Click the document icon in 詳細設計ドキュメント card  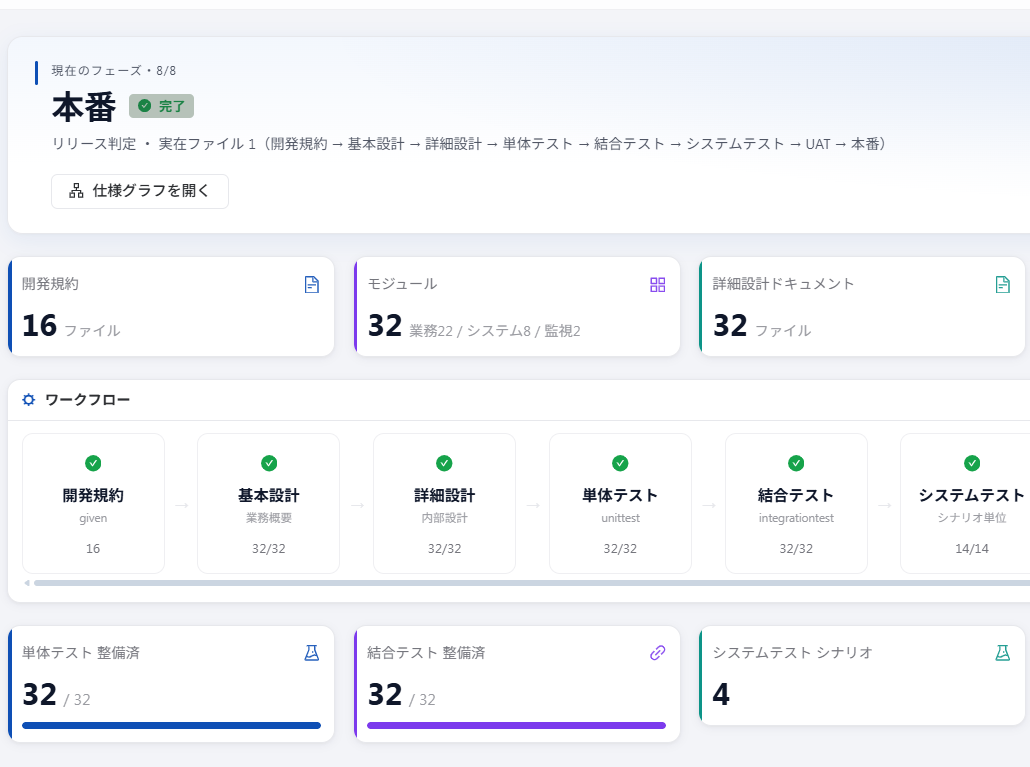tap(1002, 284)
